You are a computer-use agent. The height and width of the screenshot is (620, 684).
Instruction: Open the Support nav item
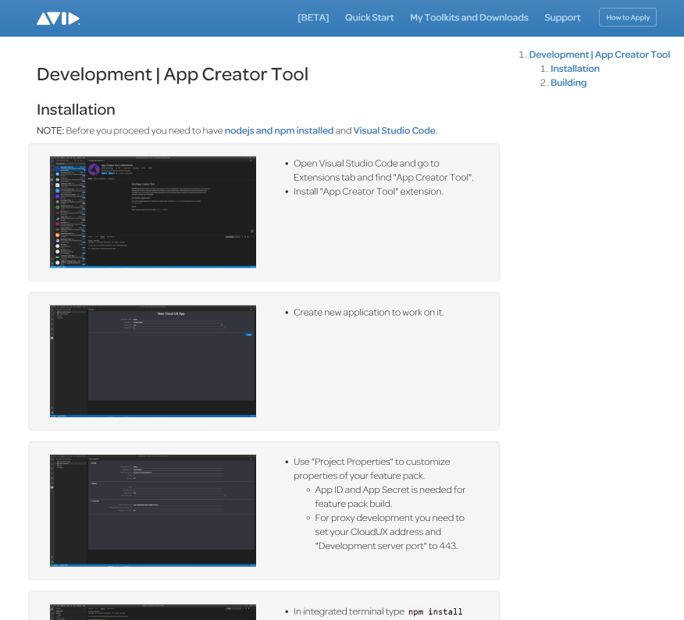click(562, 17)
